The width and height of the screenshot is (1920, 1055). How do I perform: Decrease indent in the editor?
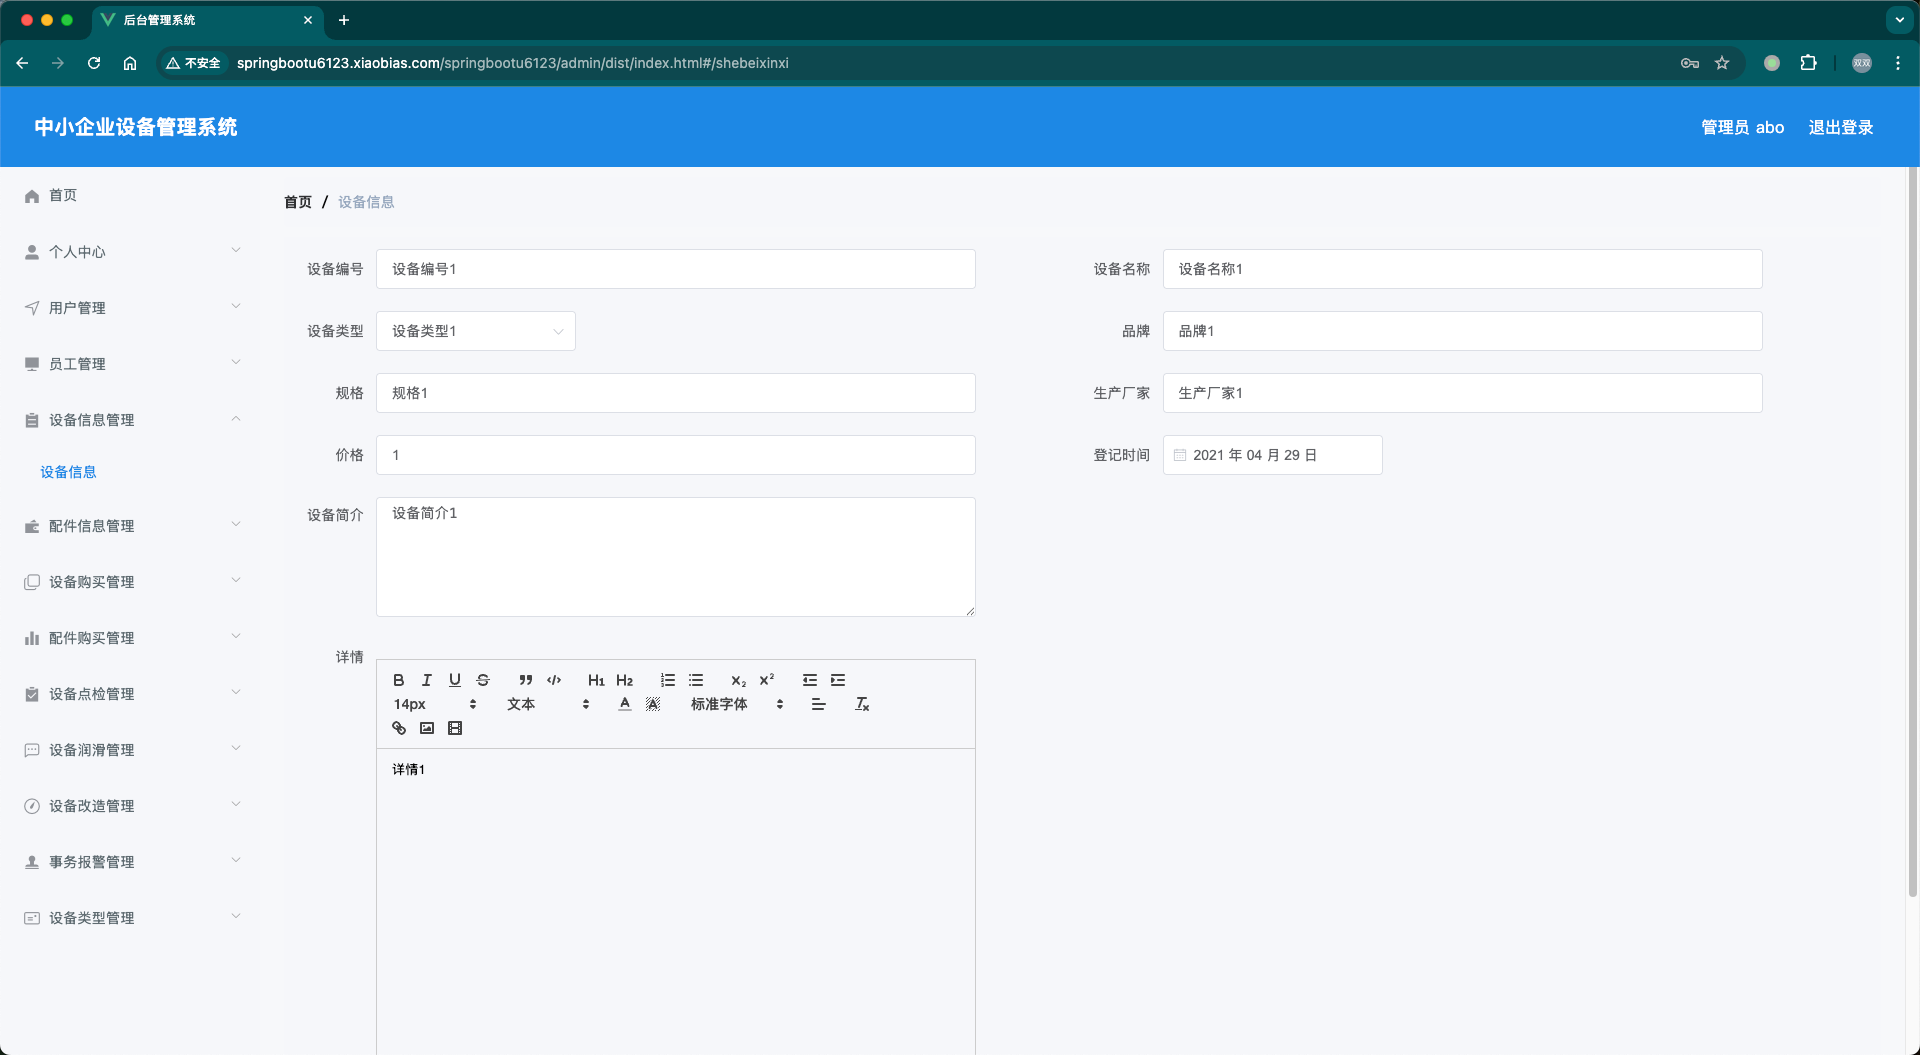810,680
